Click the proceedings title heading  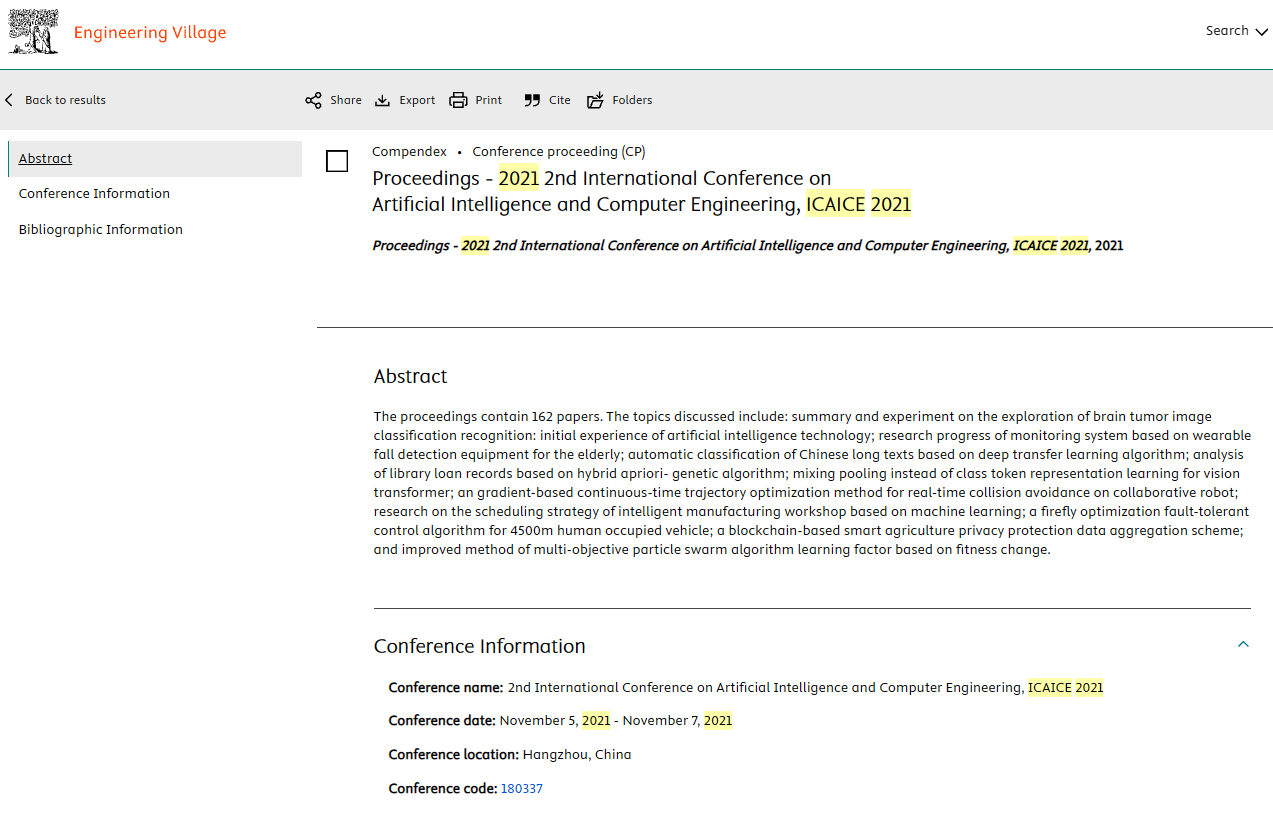click(x=641, y=191)
